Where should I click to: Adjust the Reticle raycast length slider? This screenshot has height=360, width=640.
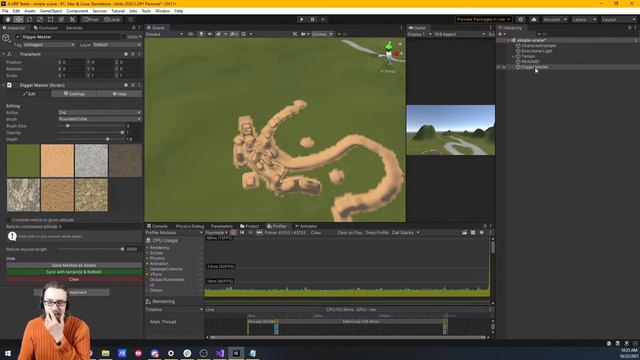[x=91, y=249]
